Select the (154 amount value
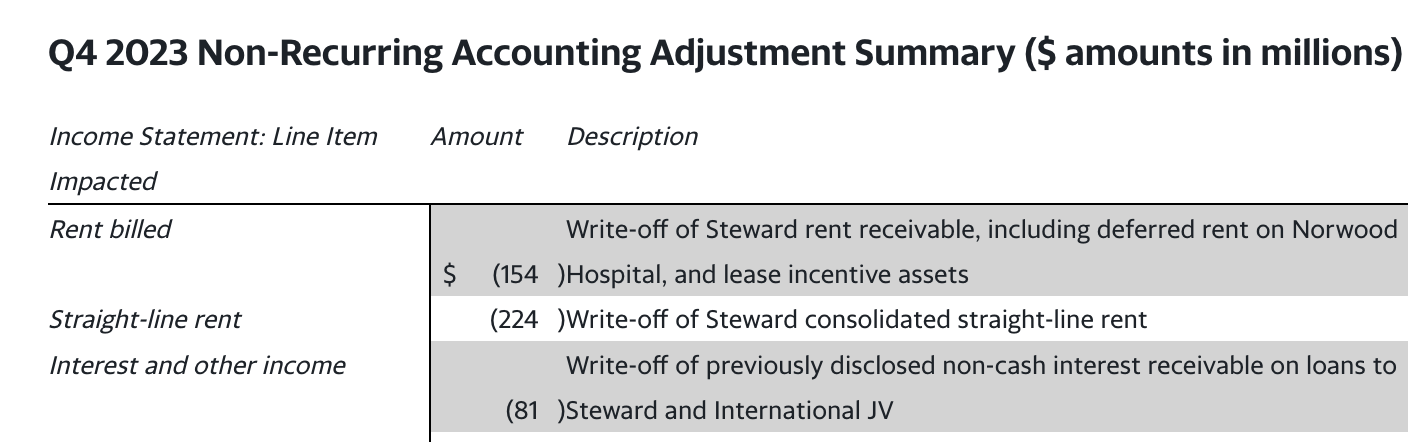The height and width of the screenshot is (442, 1408). (x=515, y=274)
